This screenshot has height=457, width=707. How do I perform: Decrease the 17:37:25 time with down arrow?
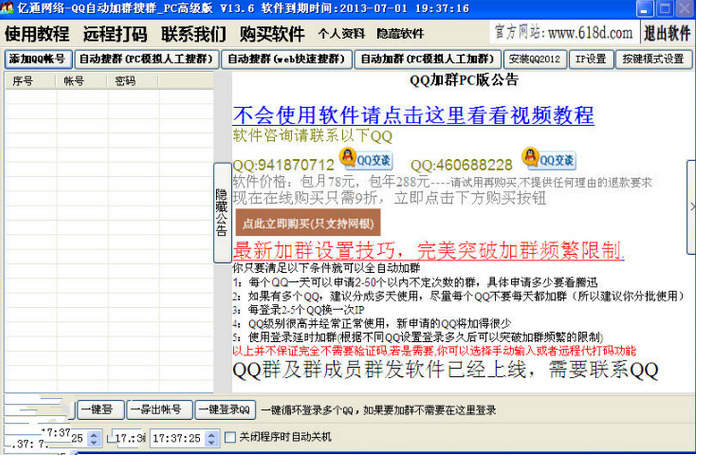(x=212, y=442)
